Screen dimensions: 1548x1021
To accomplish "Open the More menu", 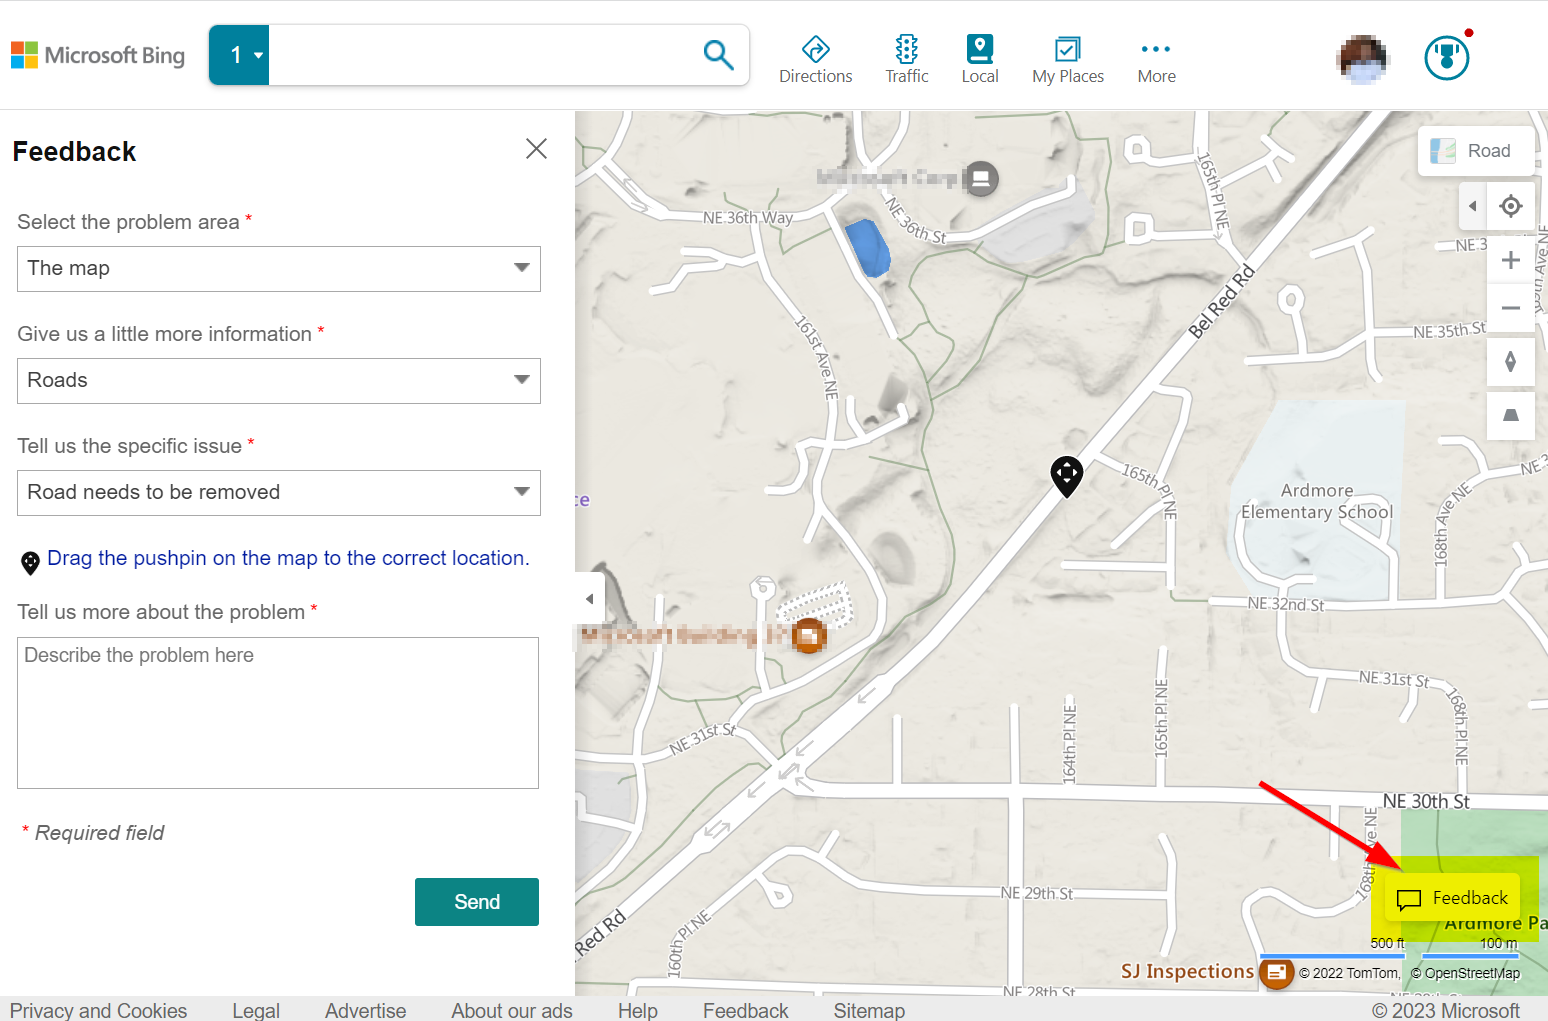I will [x=1156, y=60].
